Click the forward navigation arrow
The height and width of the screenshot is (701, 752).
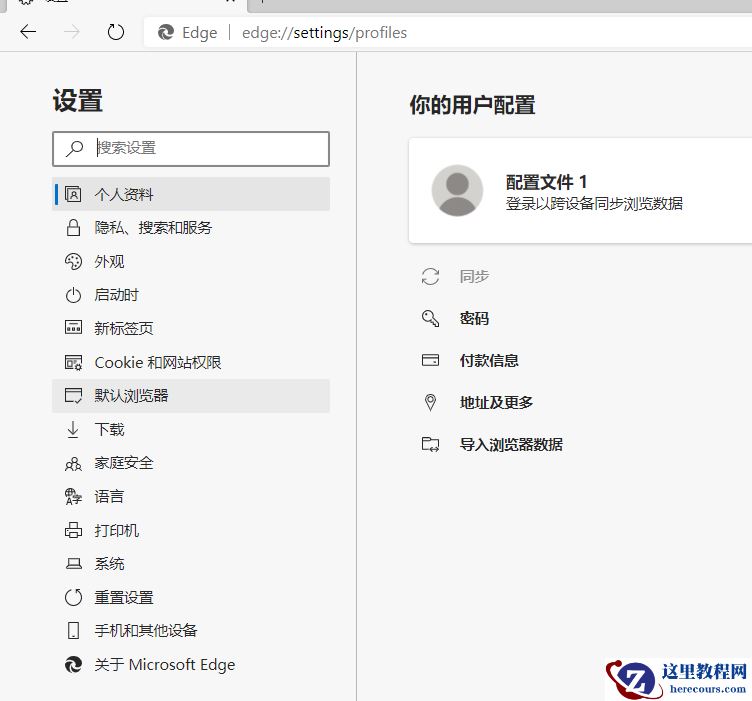pyautogui.click(x=72, y=32)
